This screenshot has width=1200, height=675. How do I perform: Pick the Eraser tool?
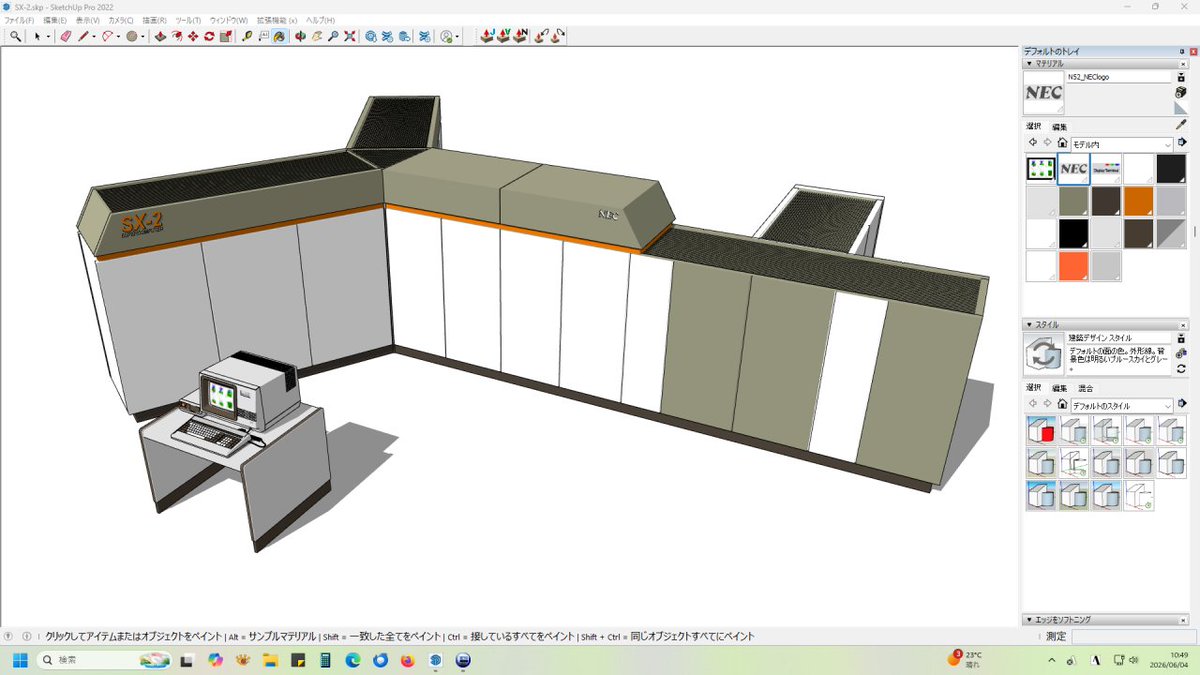coord(66,36)
